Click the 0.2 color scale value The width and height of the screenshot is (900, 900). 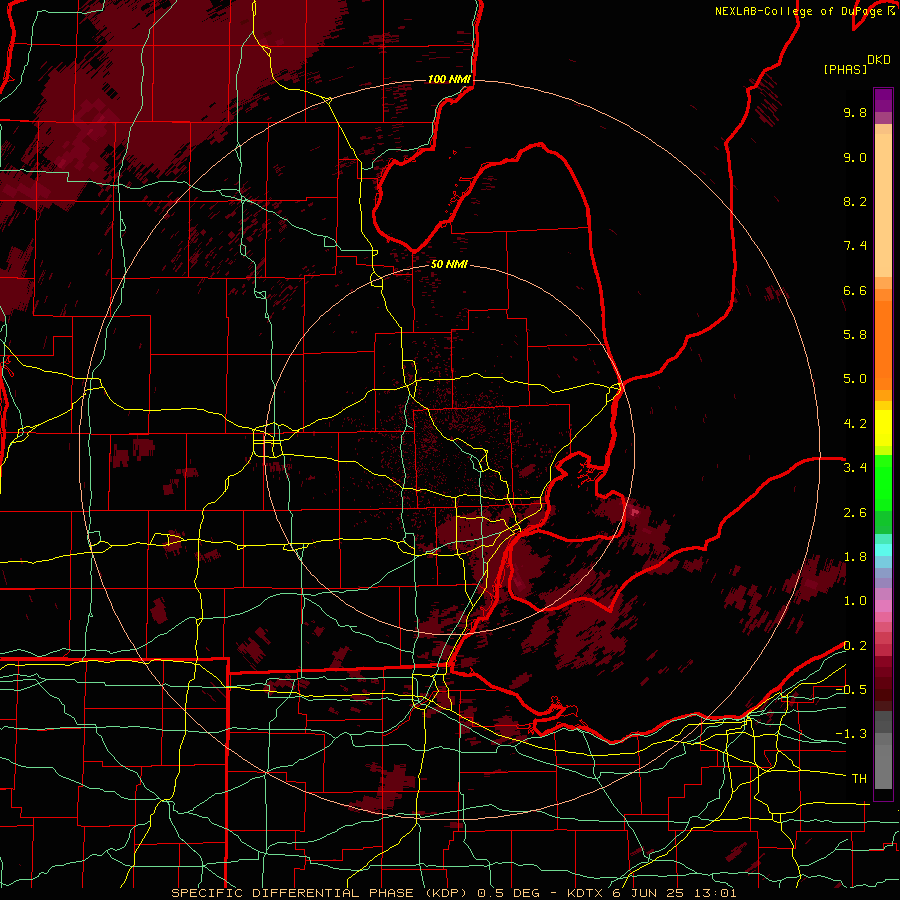[855, 646]
